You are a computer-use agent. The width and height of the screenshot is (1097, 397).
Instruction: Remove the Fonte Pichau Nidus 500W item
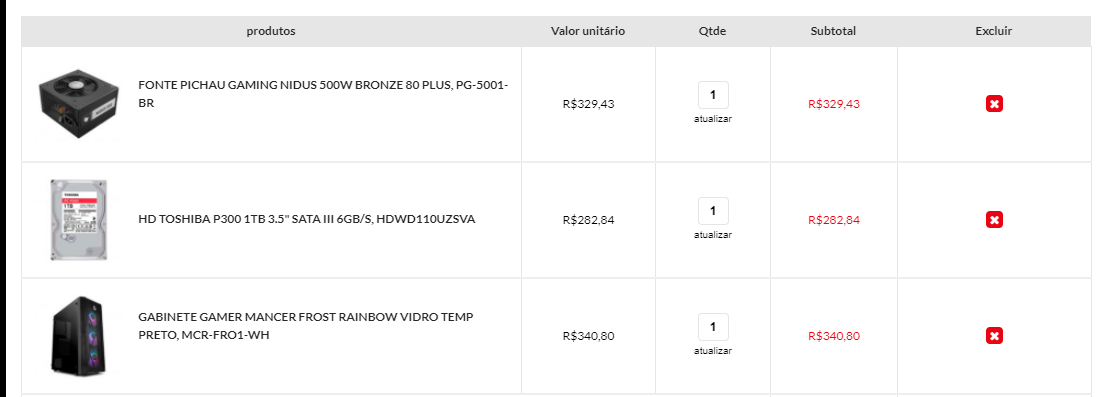[x=993, y=104]
